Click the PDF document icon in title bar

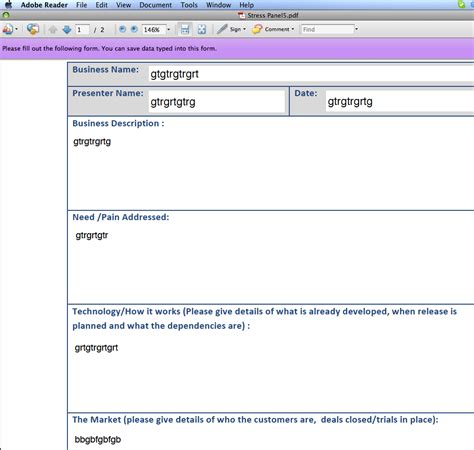click(x=241, y=15)
